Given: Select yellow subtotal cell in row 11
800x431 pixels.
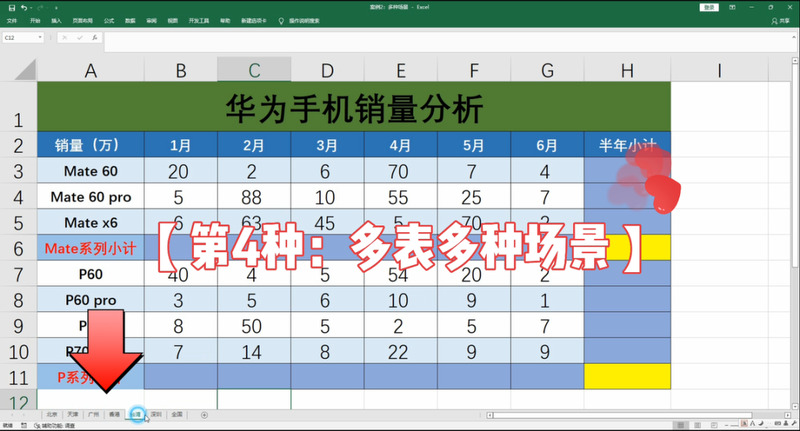Looking at the screenshot, I should (627, 377).
